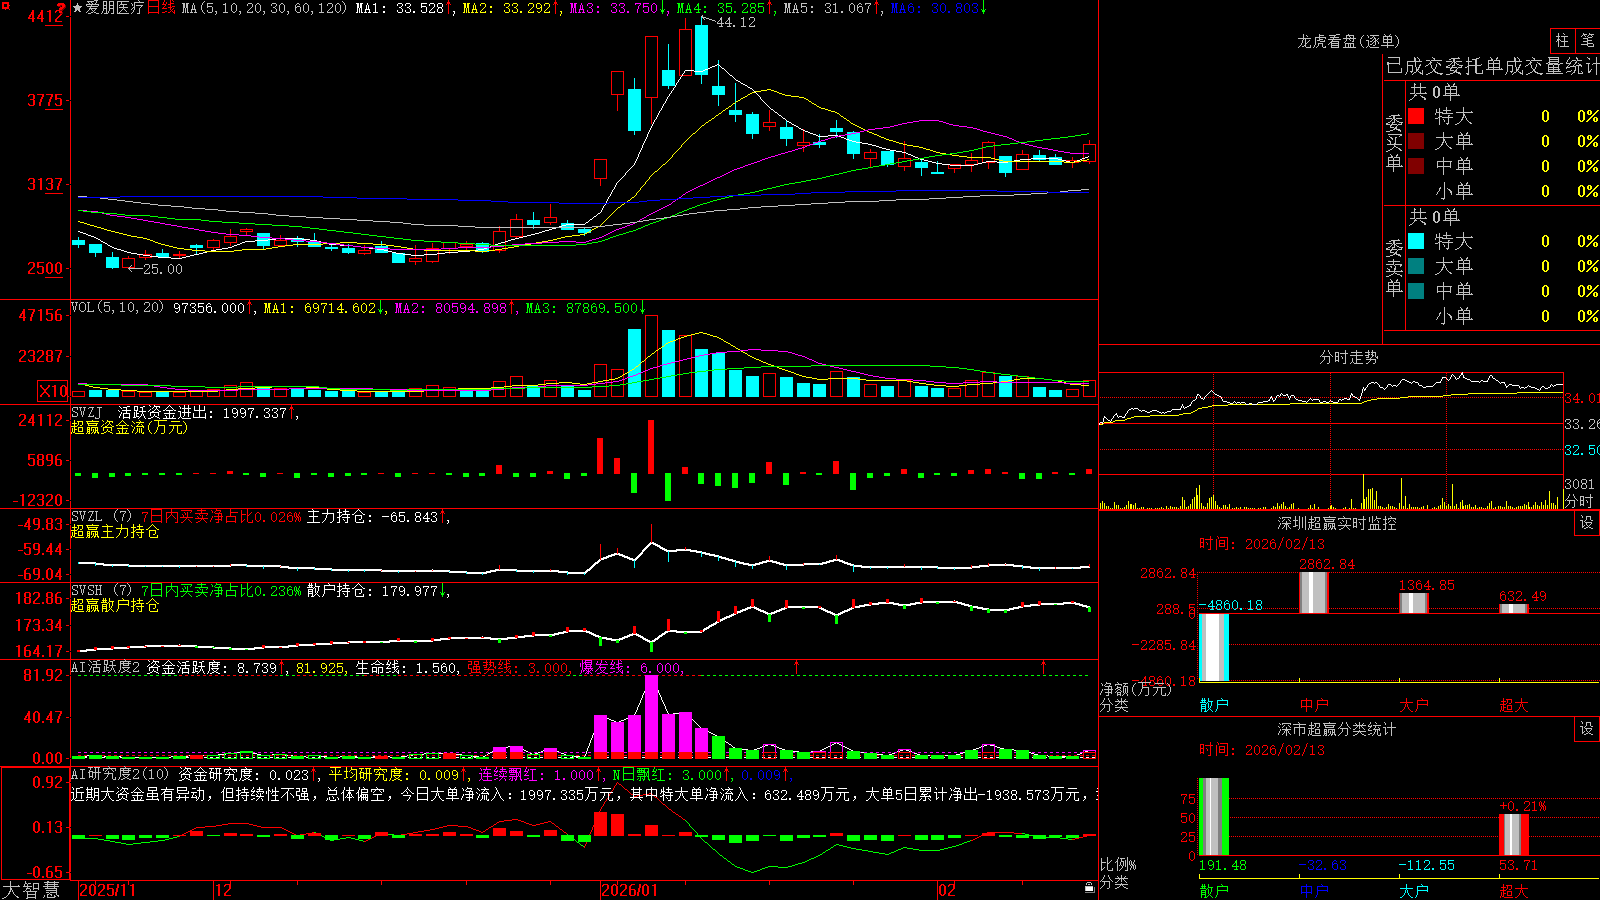Click the small red square icon in the top-left corner
The width and height of the screenshot is (1600, 900).
[5, 6]
